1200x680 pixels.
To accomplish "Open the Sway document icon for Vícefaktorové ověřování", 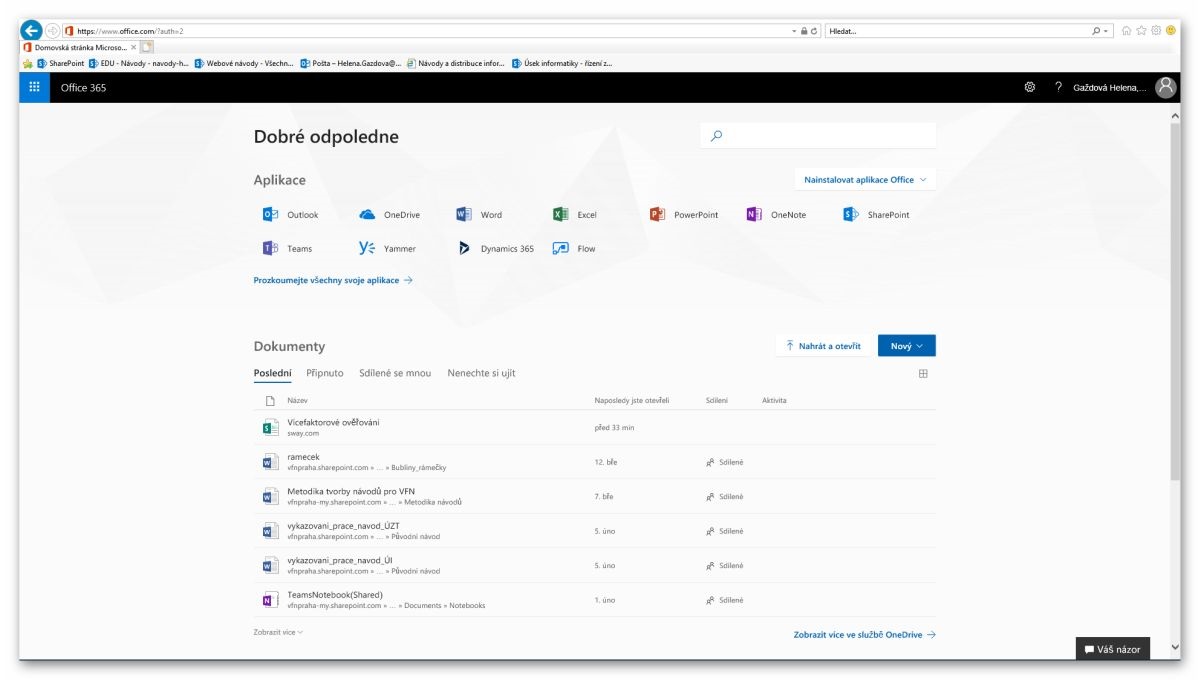I will coord(269,427).
